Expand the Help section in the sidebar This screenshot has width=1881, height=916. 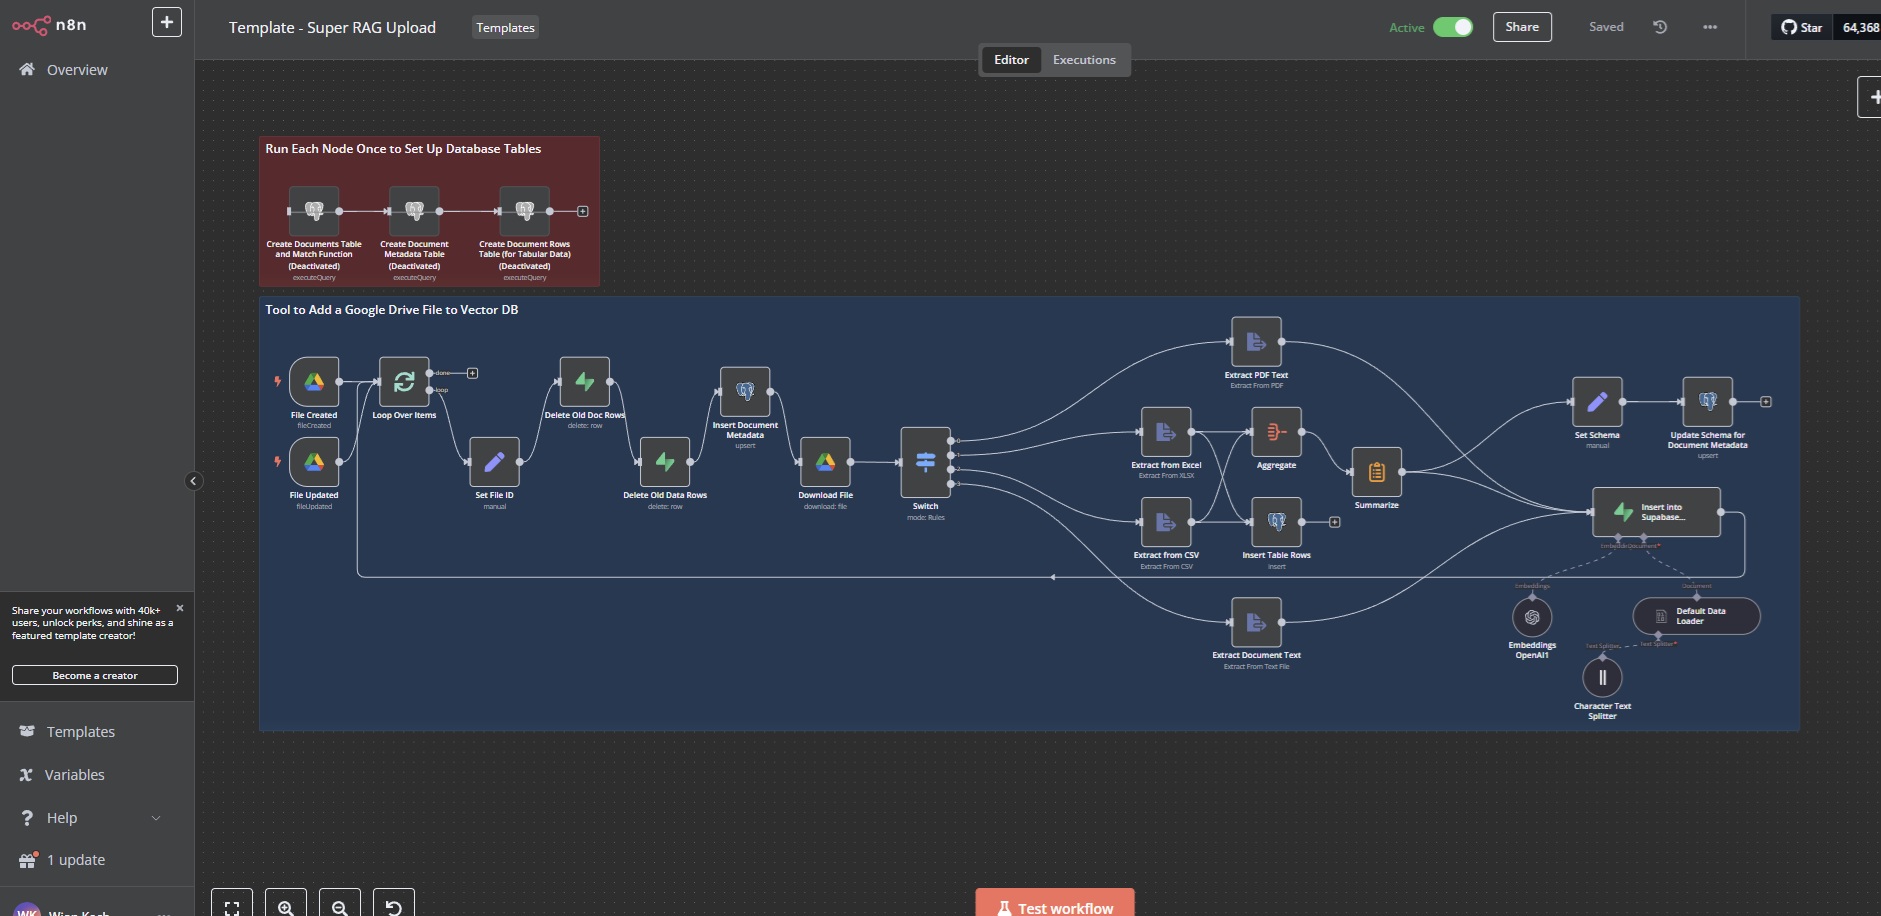point(62,817)
